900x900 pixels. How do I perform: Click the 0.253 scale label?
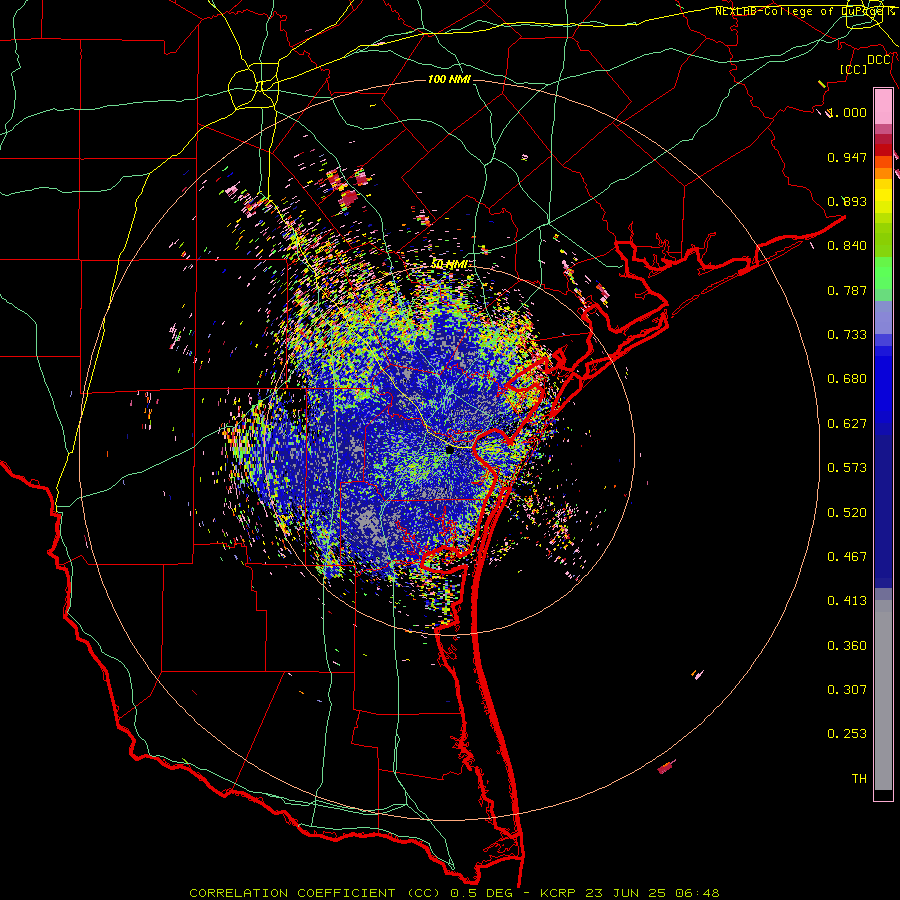[x=847, y=734]
